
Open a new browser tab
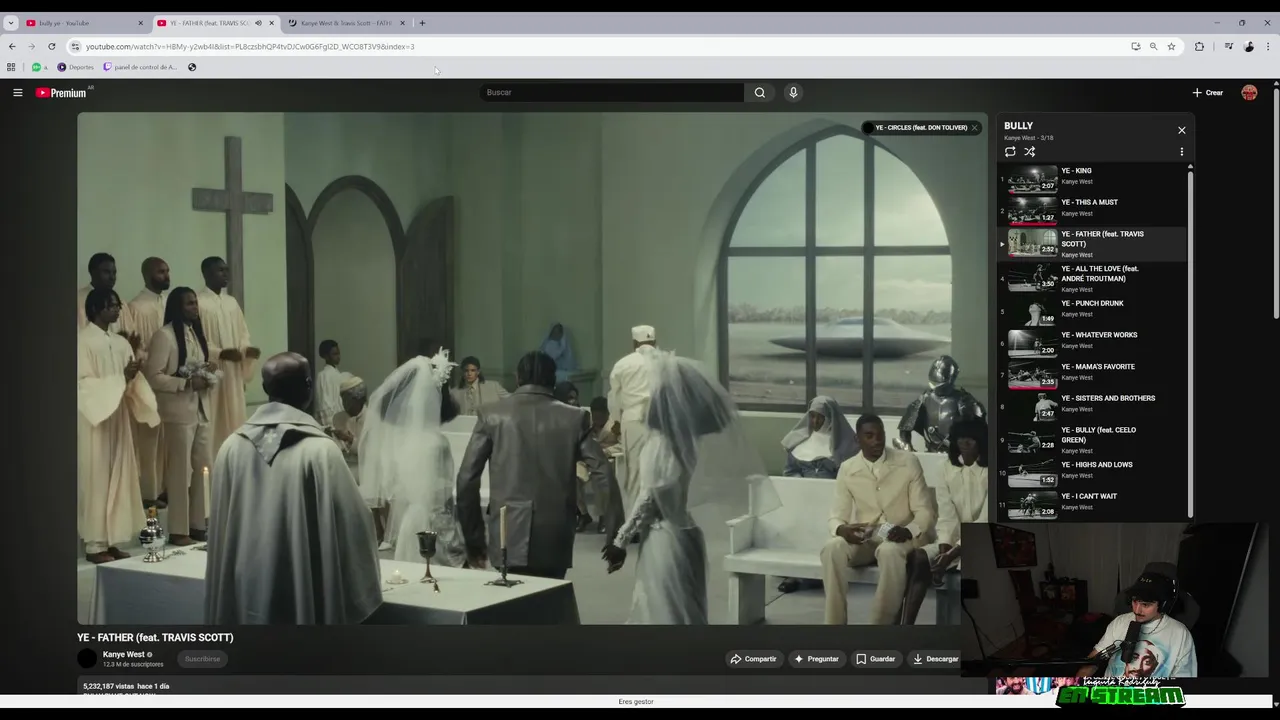pyautogui.click(x=422, y=23)
